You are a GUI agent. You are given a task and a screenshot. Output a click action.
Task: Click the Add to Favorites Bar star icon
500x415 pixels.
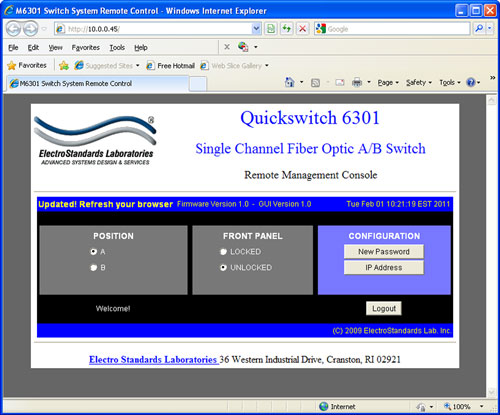tap(64, 65)
